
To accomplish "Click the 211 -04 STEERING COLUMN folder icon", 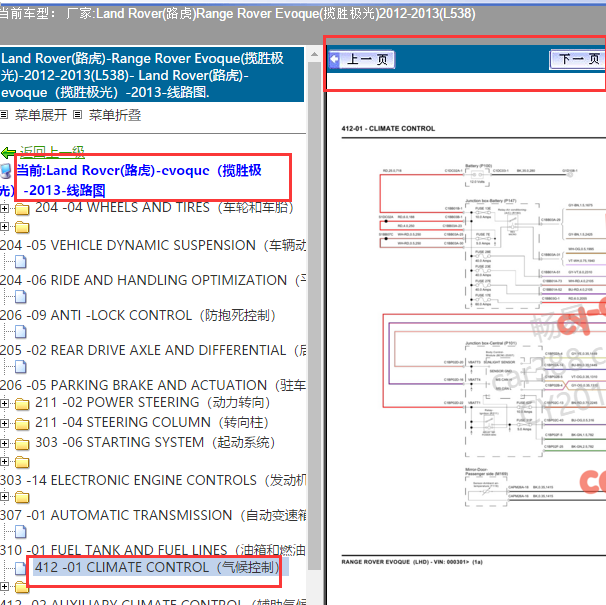I will pyautogui.click(x=22, y=424).
